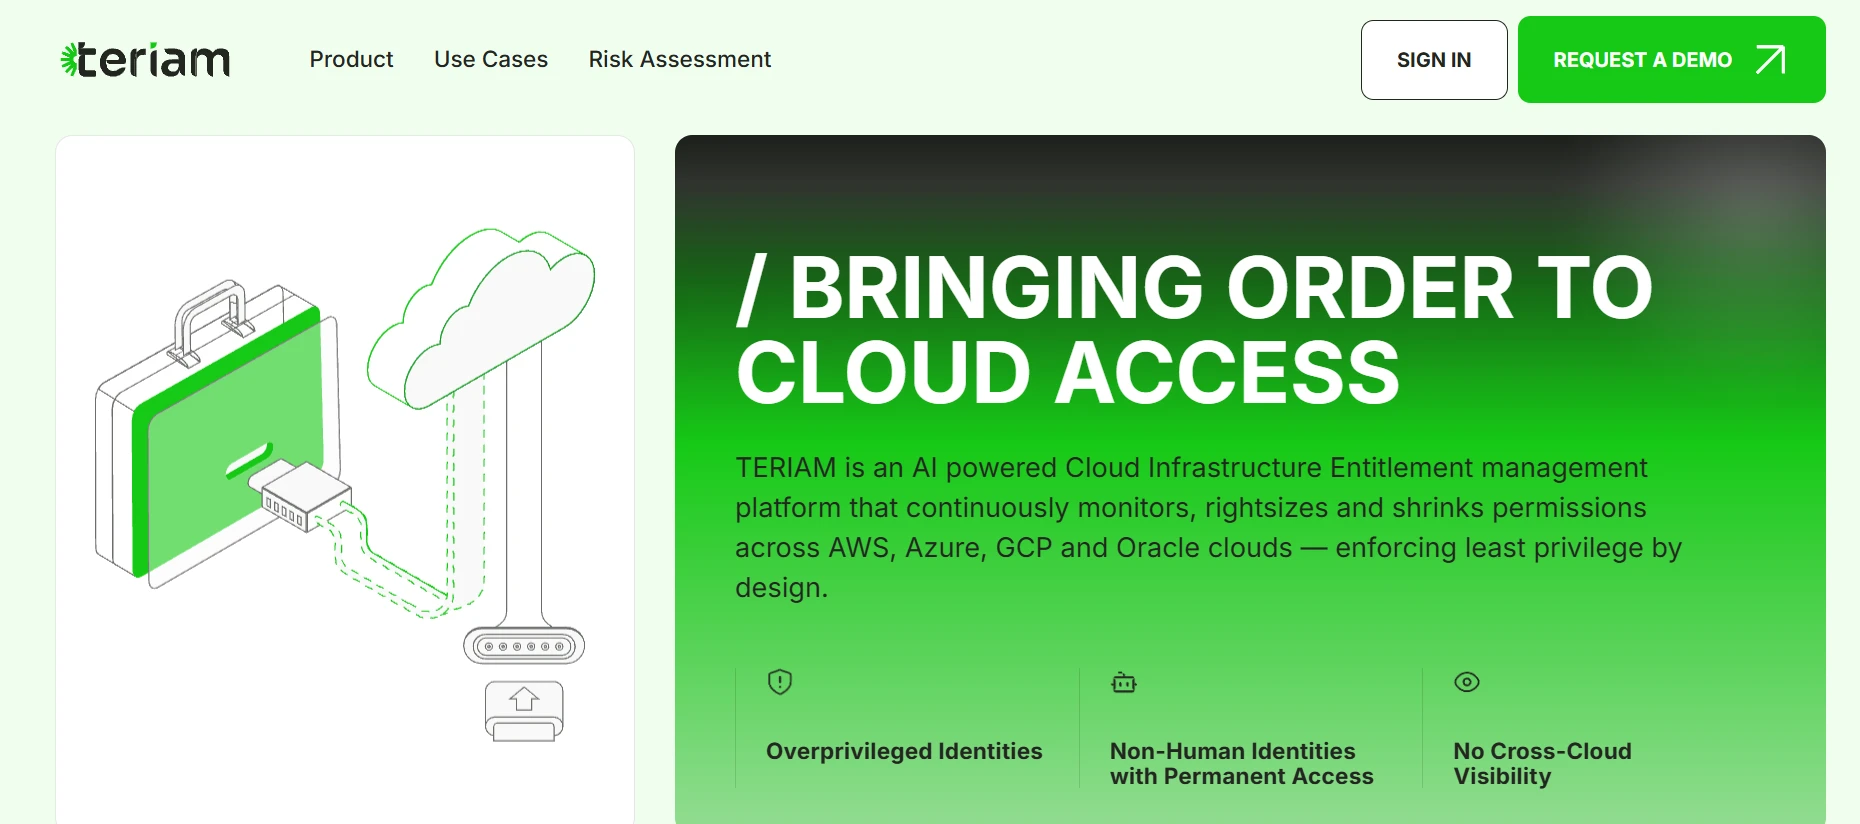Screen dimensions: 1860x824
Task: Click the SIGN IN button
Action: (1434, 60)
